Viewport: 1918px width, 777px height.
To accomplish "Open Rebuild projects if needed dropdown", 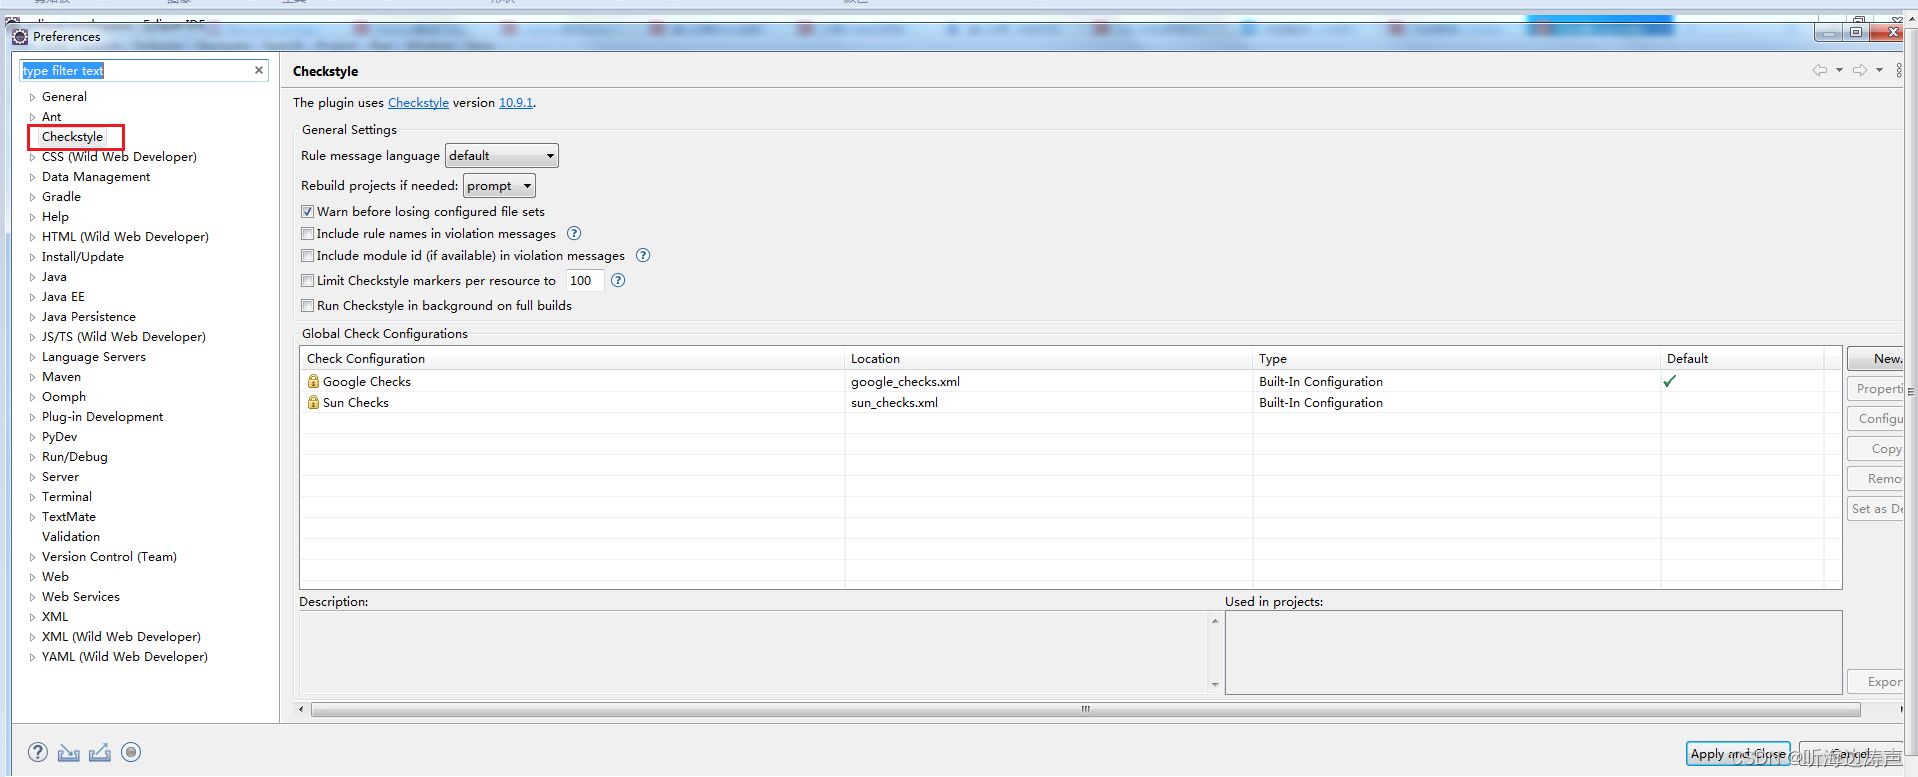I will click(x=499, y=186).
